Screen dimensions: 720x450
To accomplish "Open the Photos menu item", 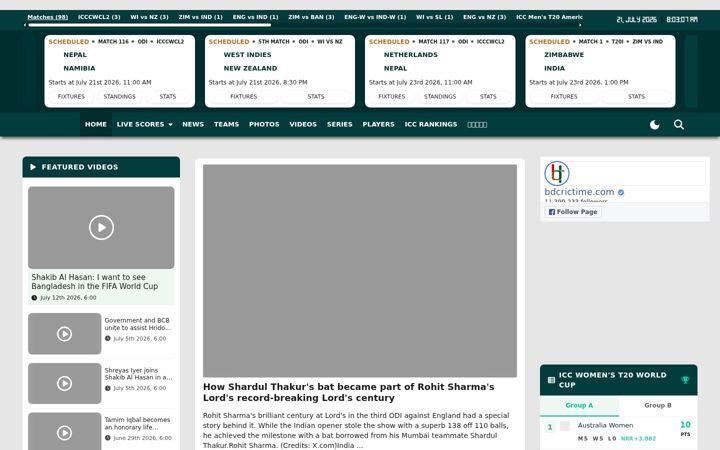I will [x=264, y=124].
